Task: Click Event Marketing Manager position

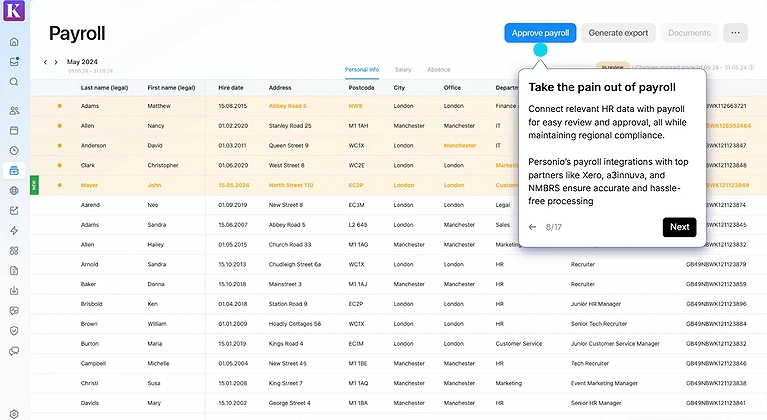Action: [604, 383]
